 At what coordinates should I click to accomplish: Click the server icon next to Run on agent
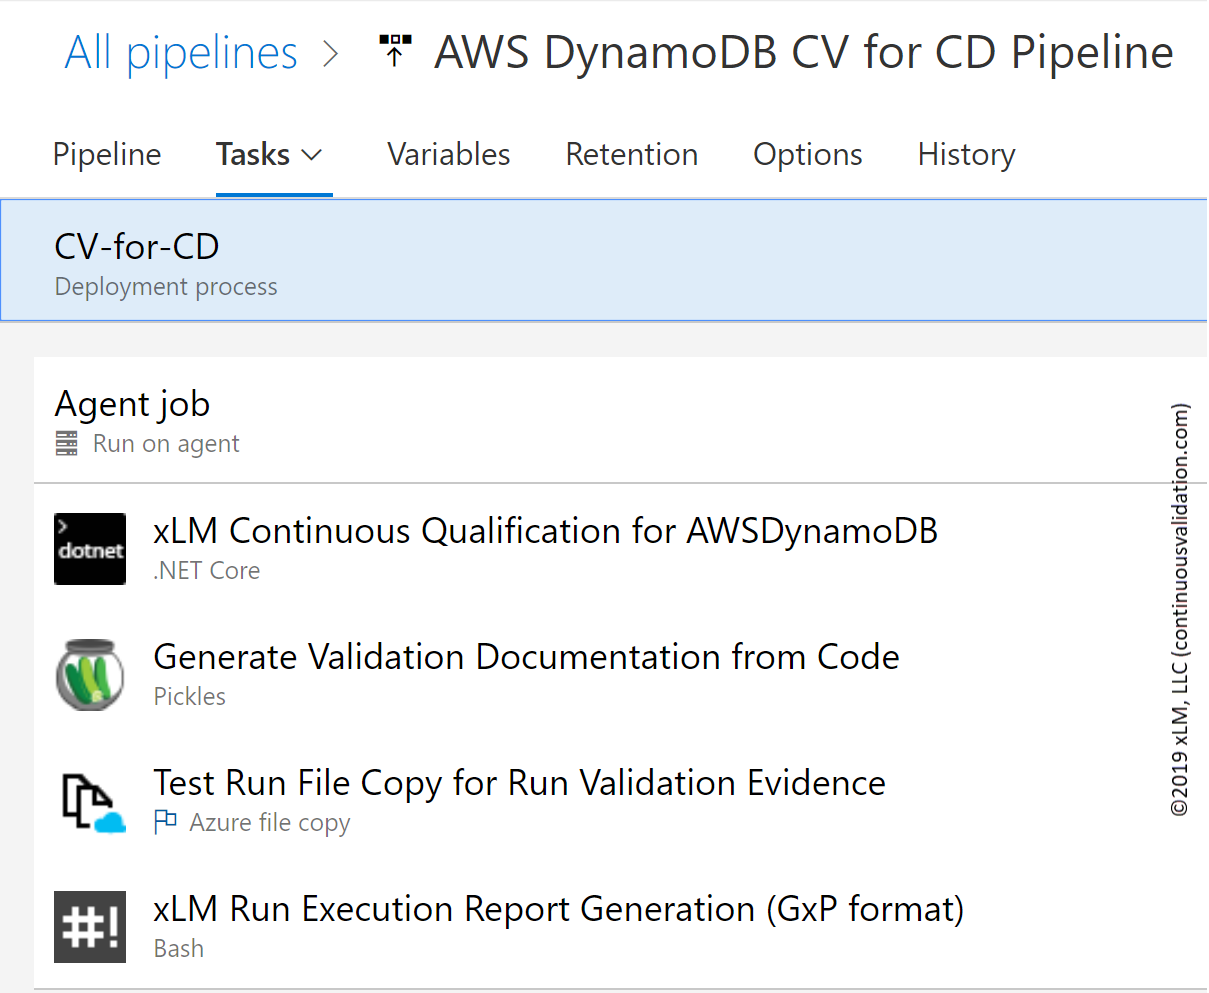tap(67, 443)
